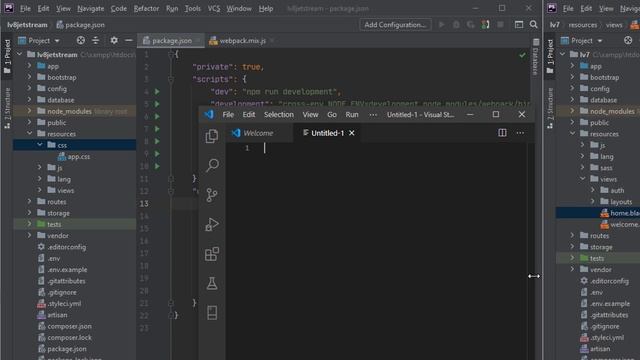The width and height of the screenshot is (640, 360).
Task: Open VS Code Source Control icon
Action: 212,195
